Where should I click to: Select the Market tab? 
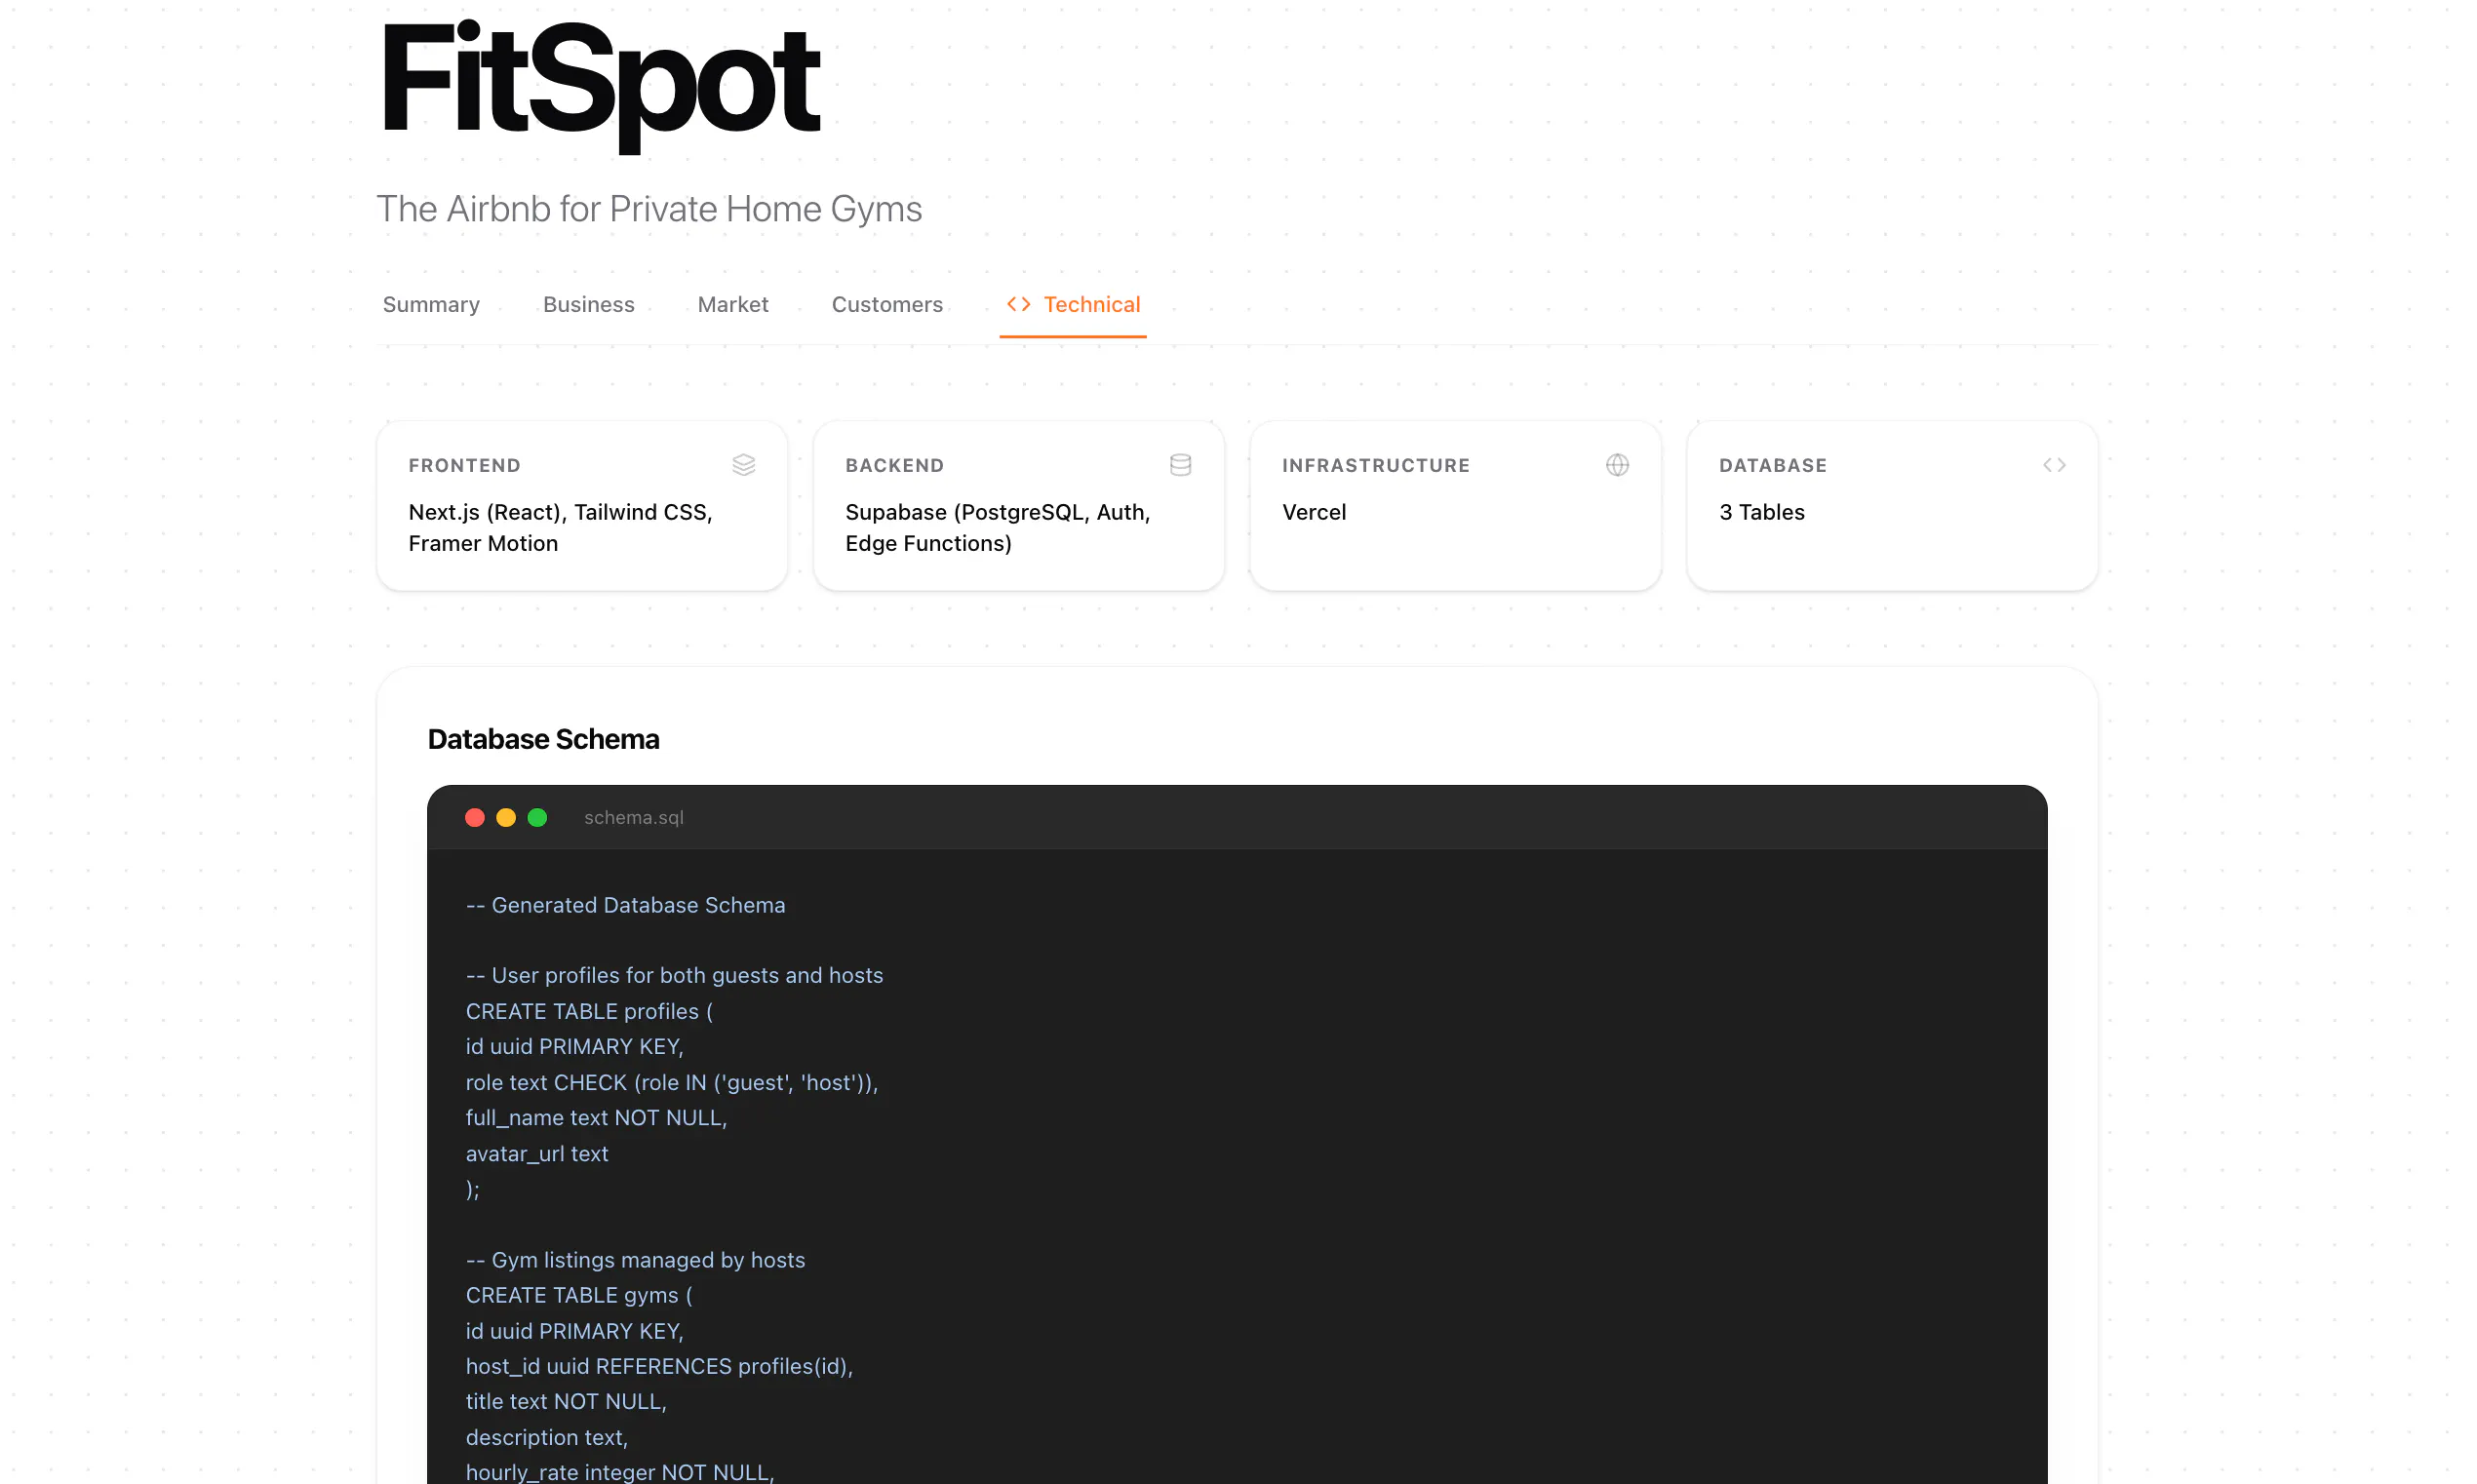point(733,305)
